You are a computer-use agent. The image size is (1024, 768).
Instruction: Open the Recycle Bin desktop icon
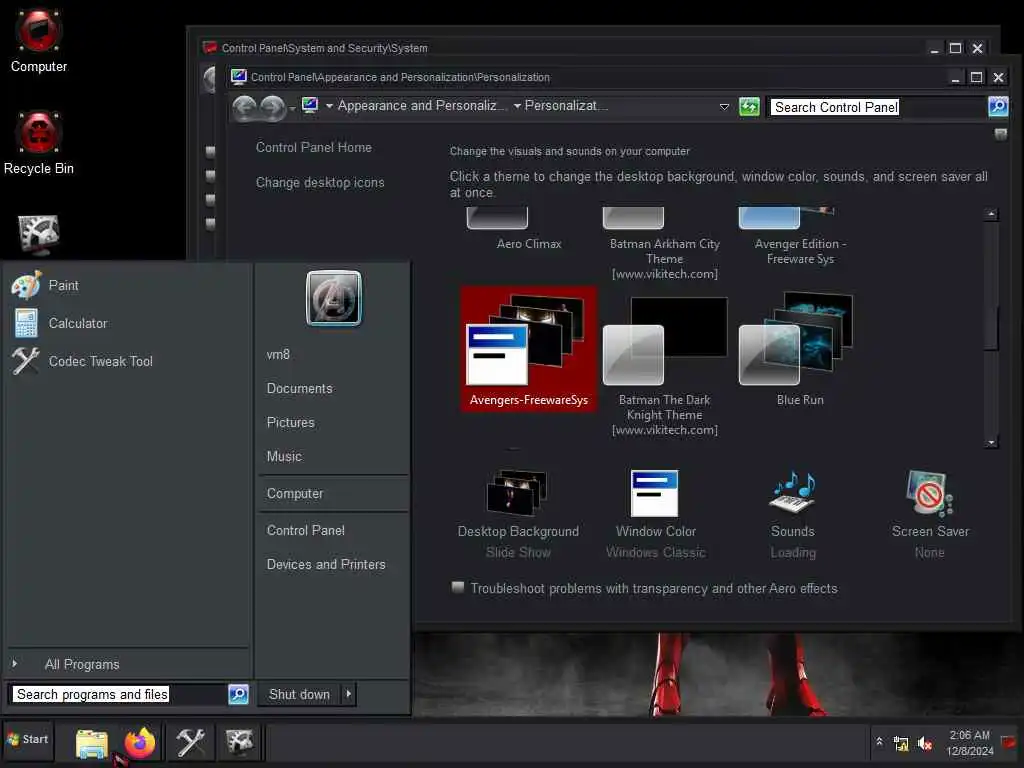coord(39,143)
